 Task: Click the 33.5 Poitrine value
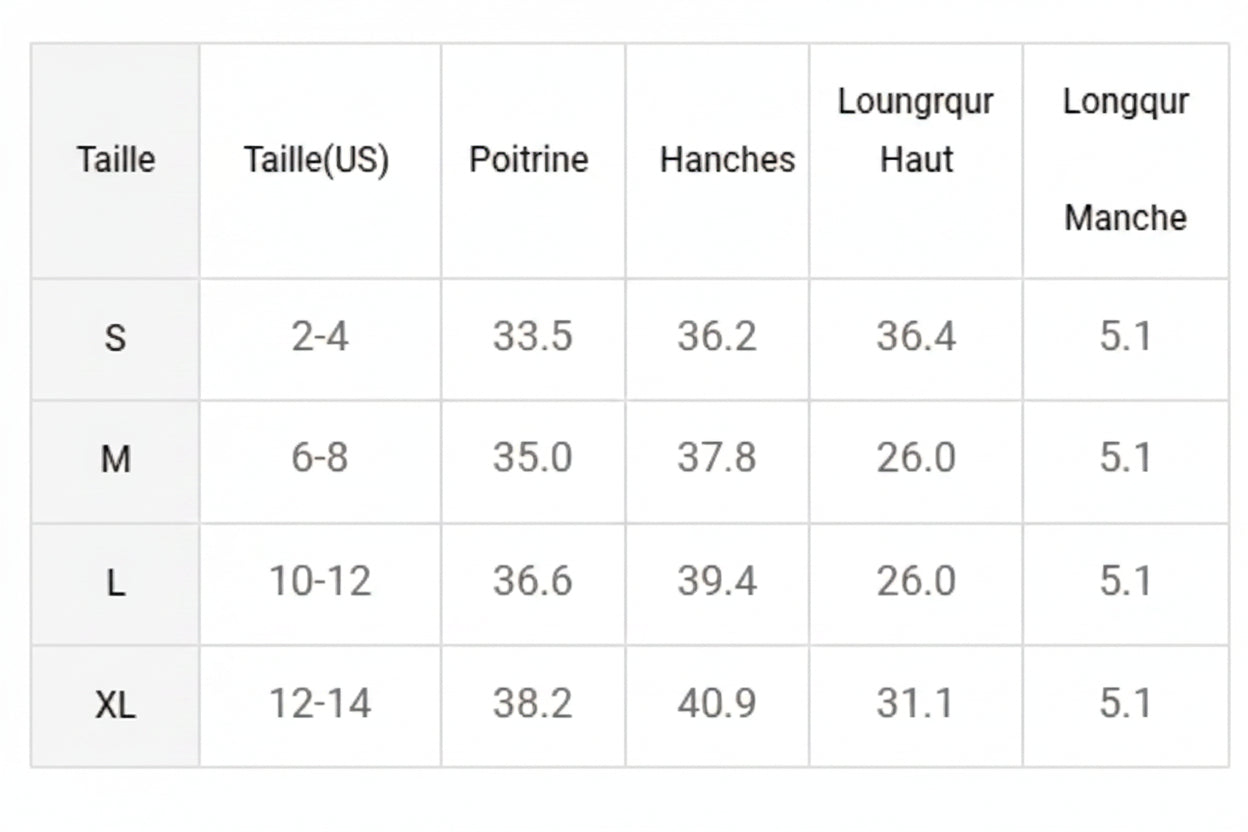tap(533, 339)
